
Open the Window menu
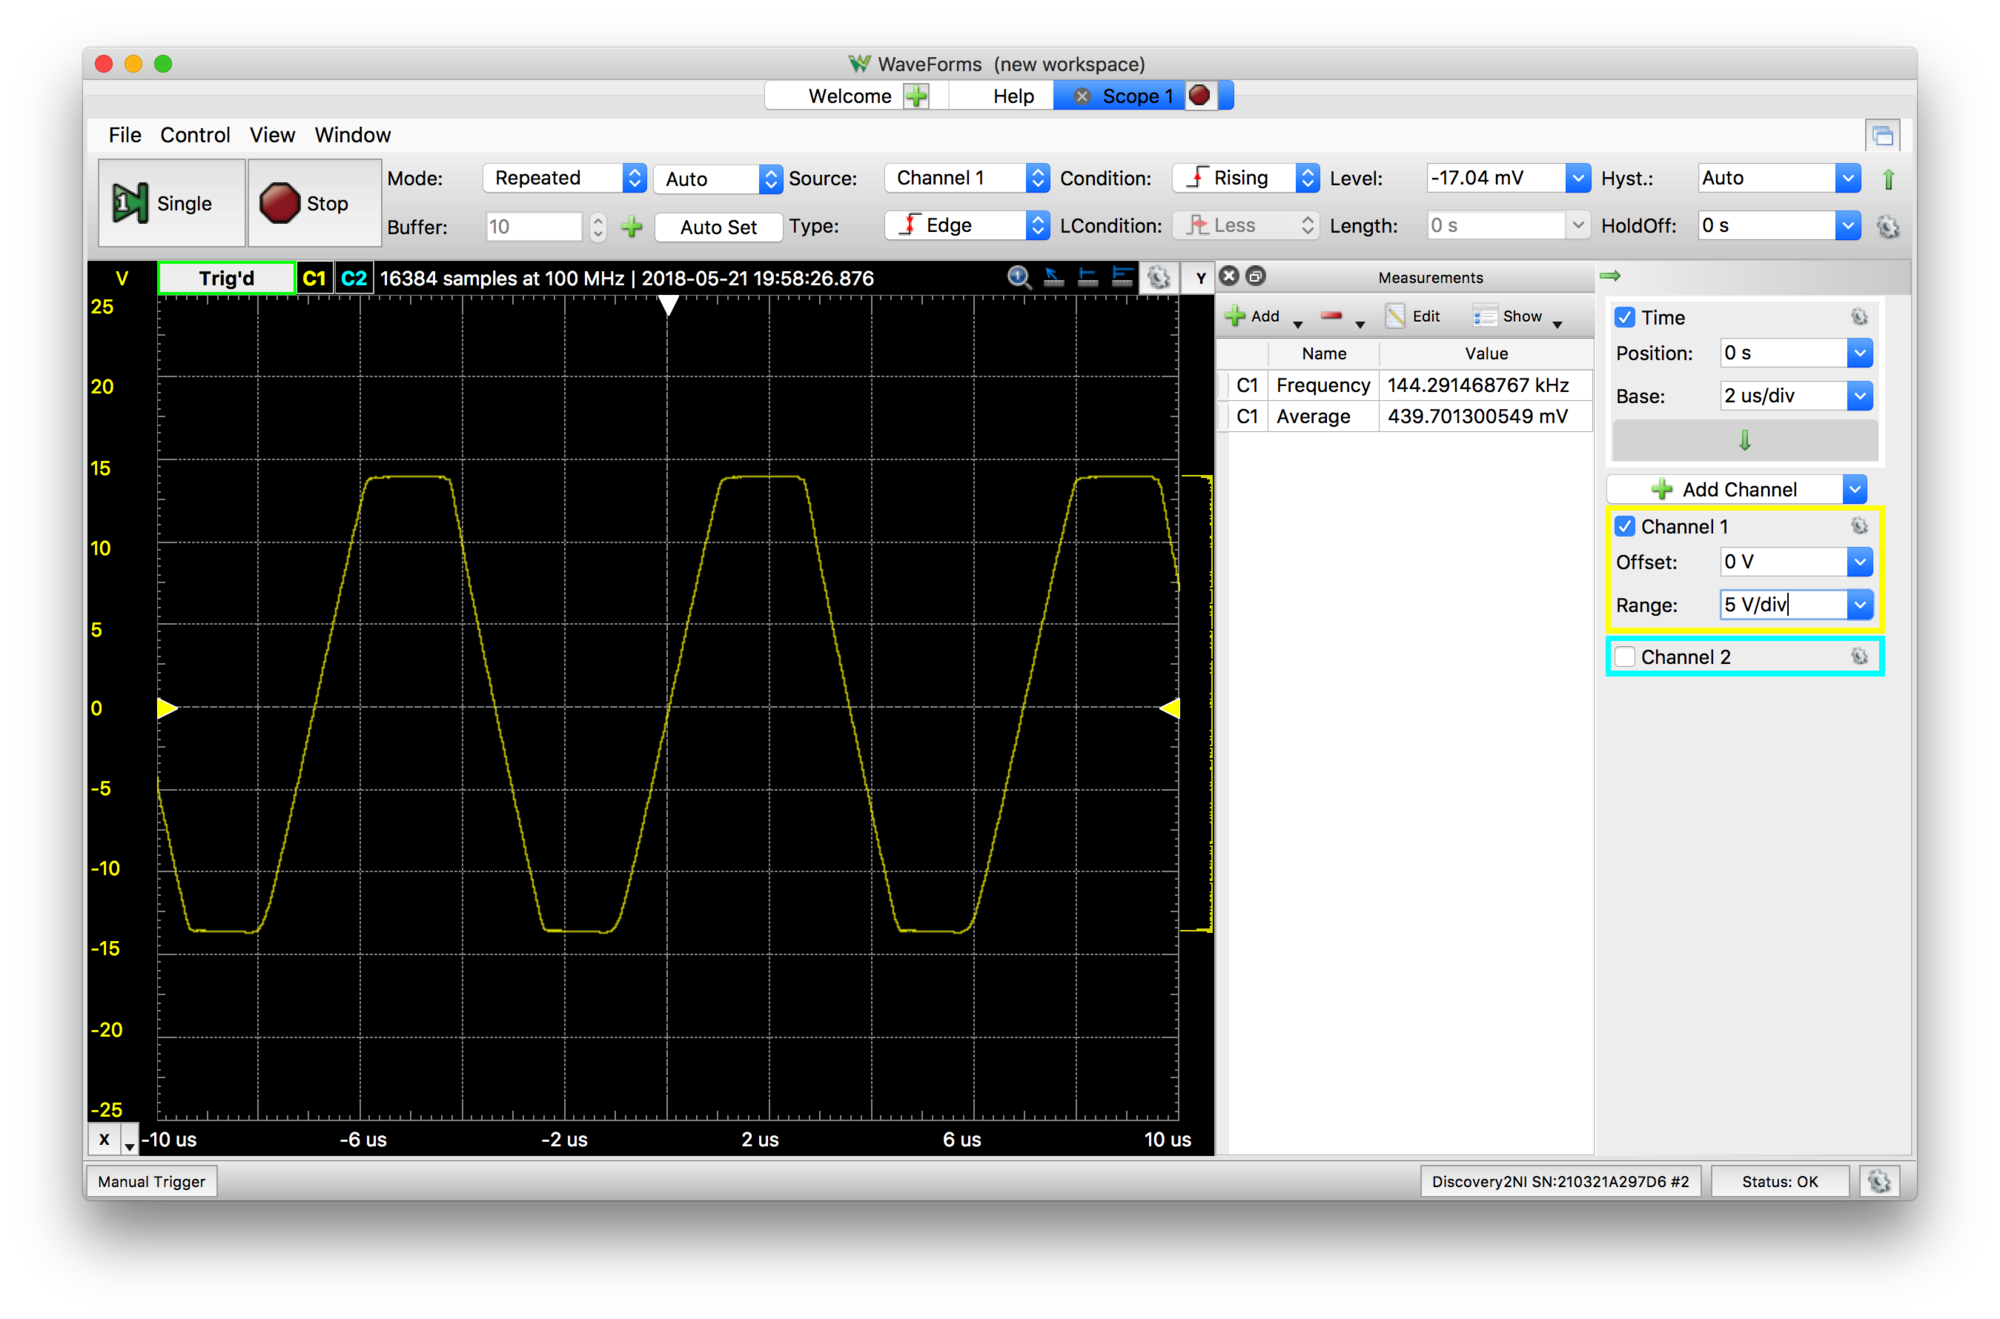(x=353, y=135)
